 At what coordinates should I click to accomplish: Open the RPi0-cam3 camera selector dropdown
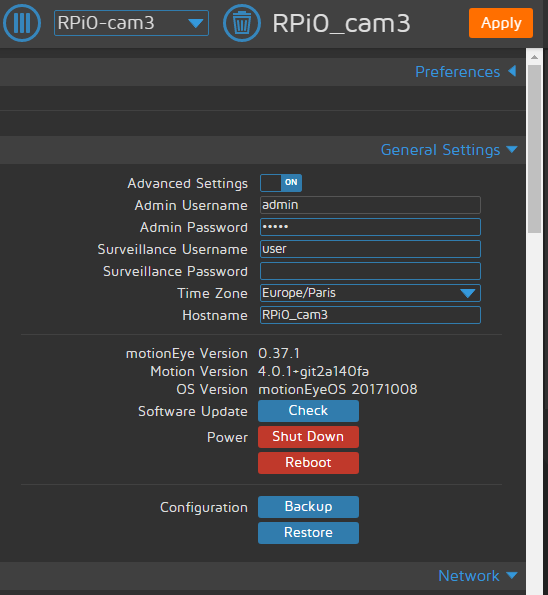(131, 23)
